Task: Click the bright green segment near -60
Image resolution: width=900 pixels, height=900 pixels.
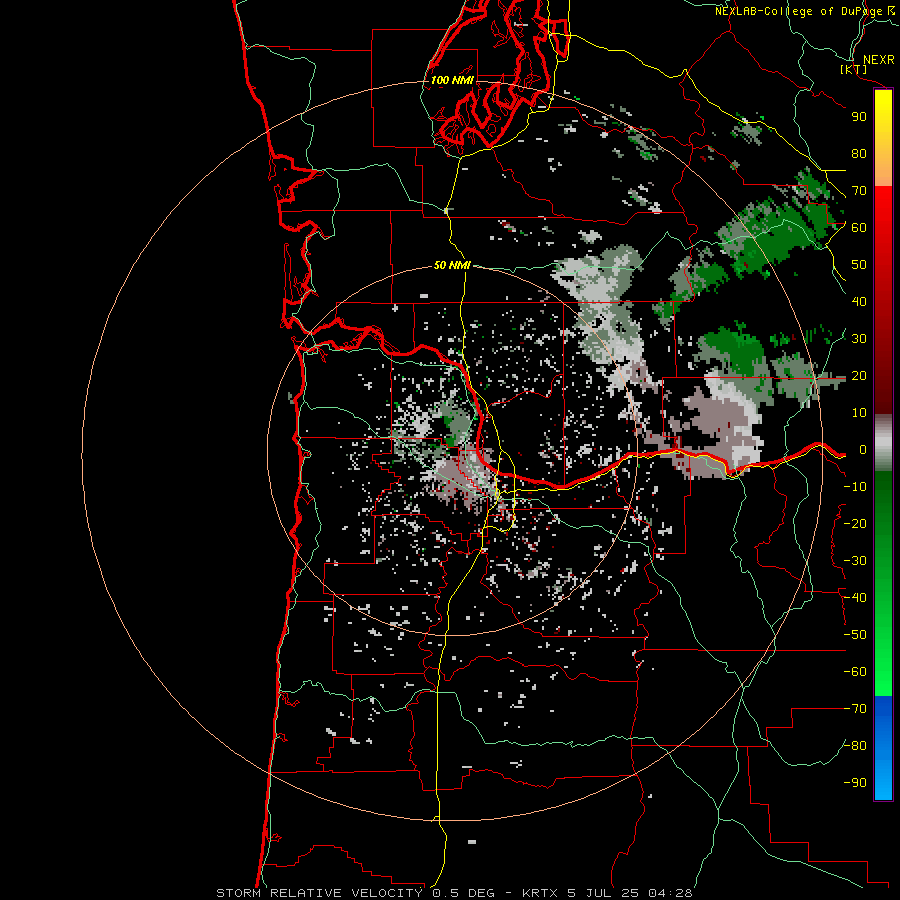Action: 883,672
